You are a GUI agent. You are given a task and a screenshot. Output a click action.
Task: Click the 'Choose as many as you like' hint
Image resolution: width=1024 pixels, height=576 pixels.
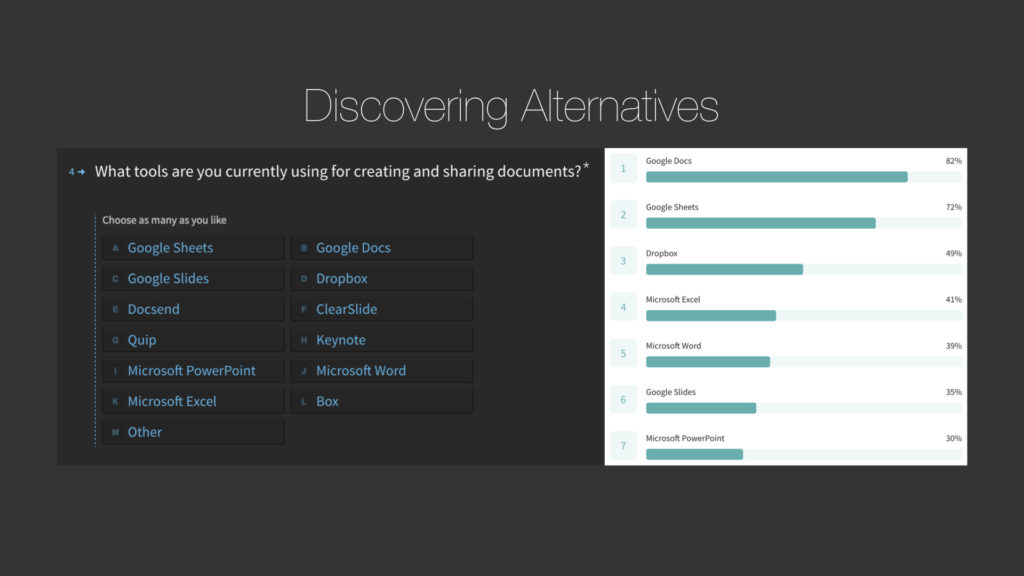pos(165,220)
